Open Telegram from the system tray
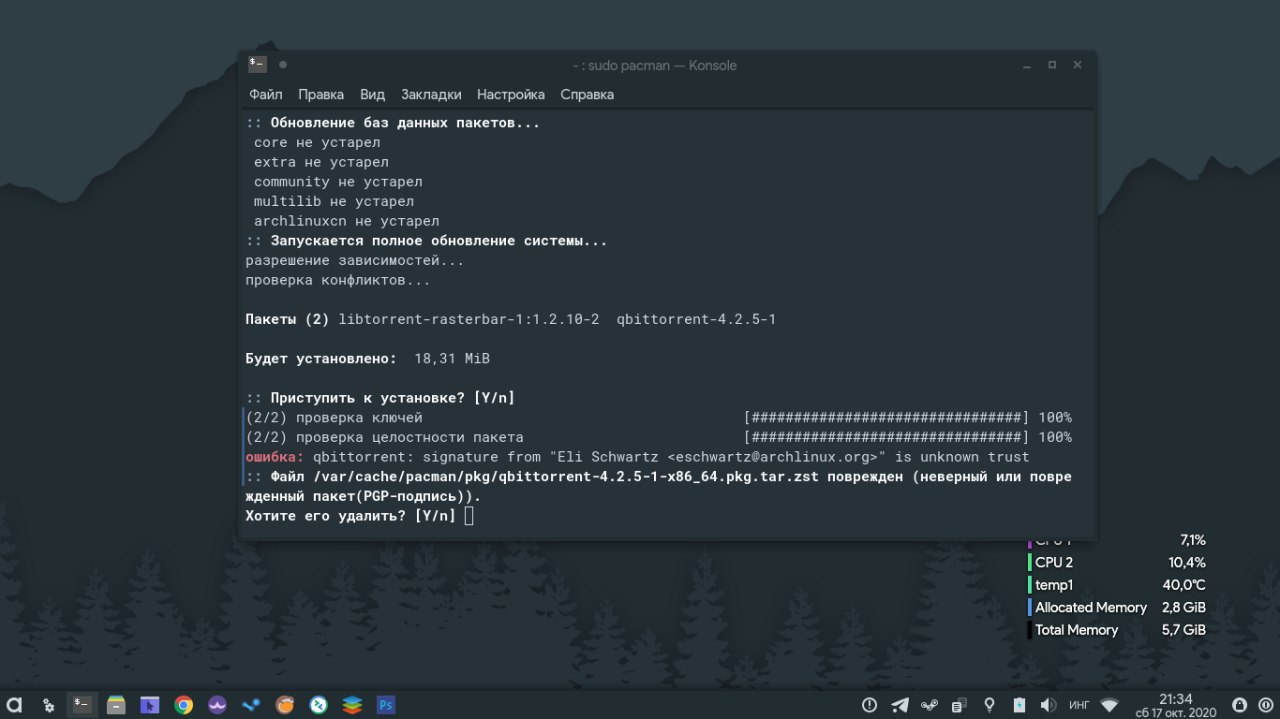The width and height of the screenshot is (1280, 719). pos(900,705)
